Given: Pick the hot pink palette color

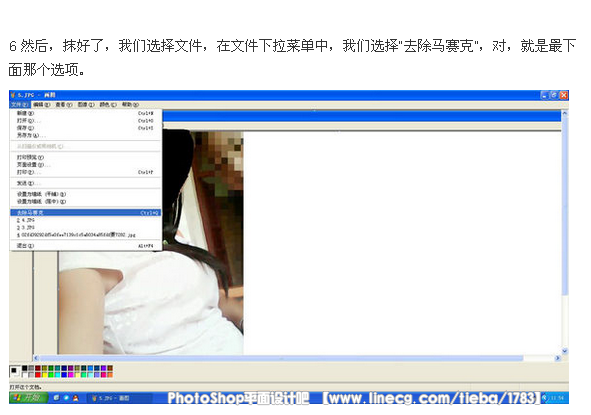Looking at the screenshot, I should pyautogui.click(x=103, y=375).
